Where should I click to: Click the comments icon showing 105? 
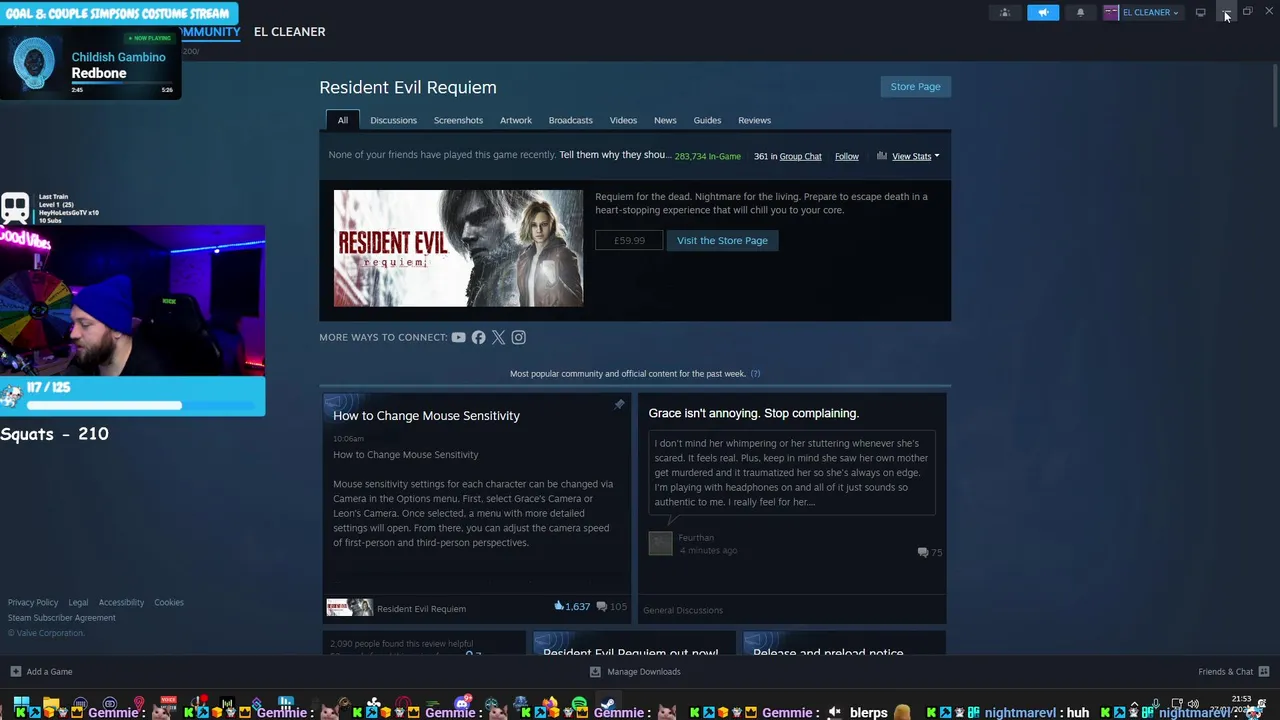click(601, 606)
